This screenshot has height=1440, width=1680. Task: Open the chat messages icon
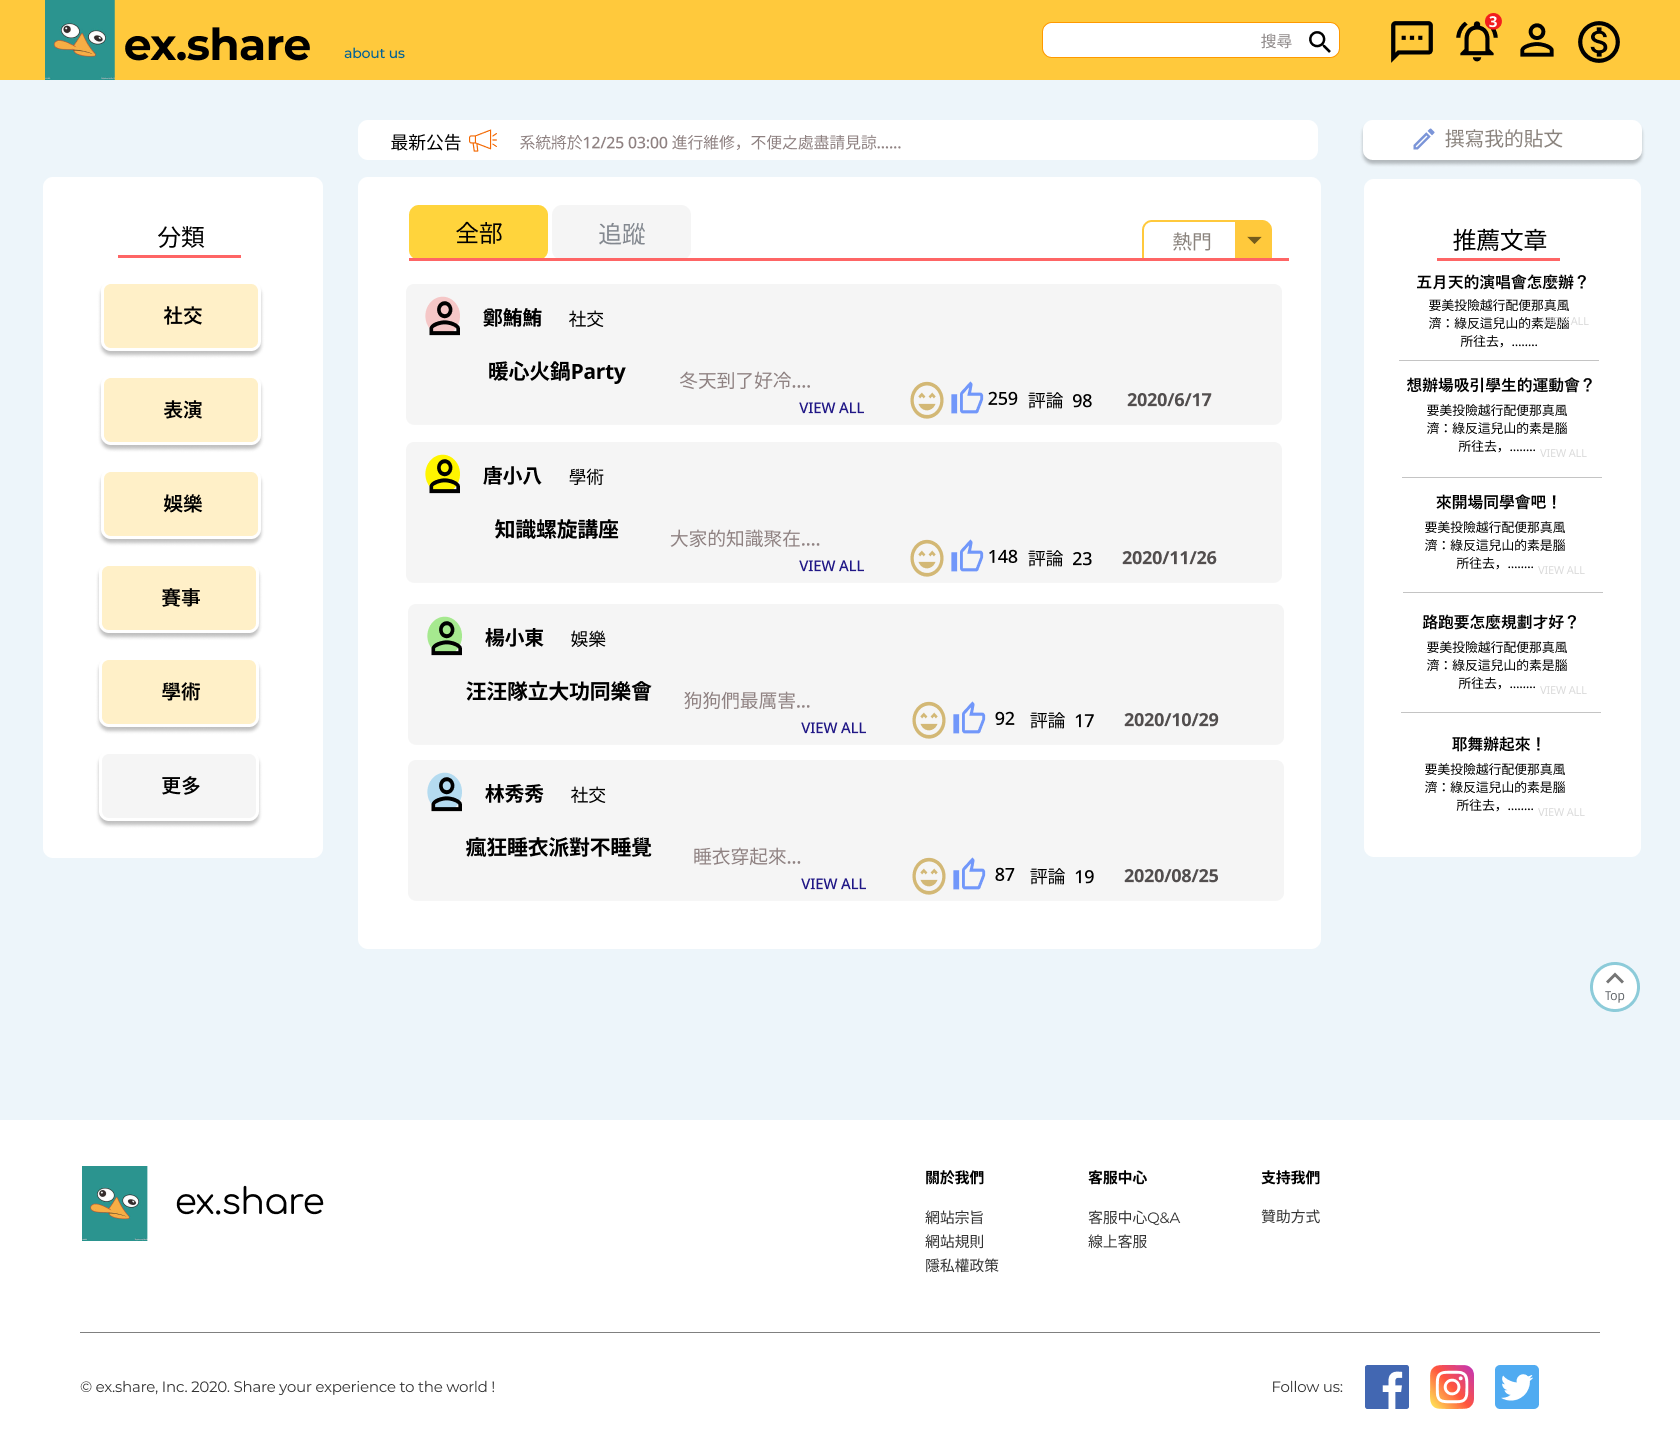(1411, 41)
